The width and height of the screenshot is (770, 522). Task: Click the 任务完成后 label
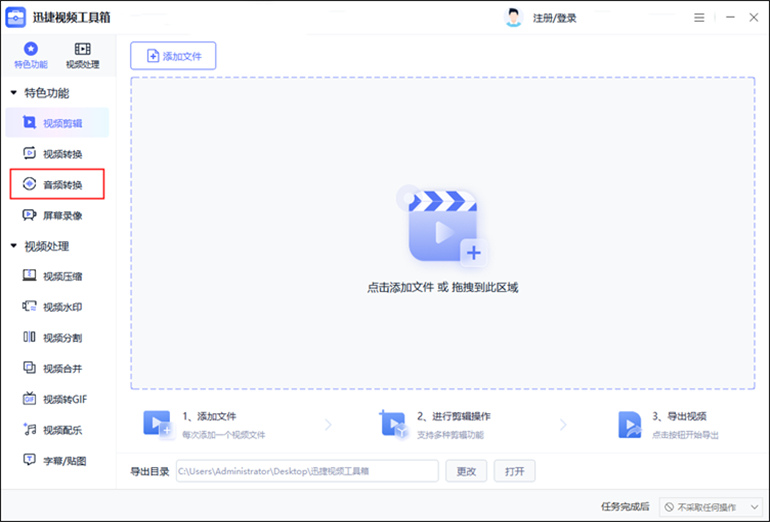[625, 506]
